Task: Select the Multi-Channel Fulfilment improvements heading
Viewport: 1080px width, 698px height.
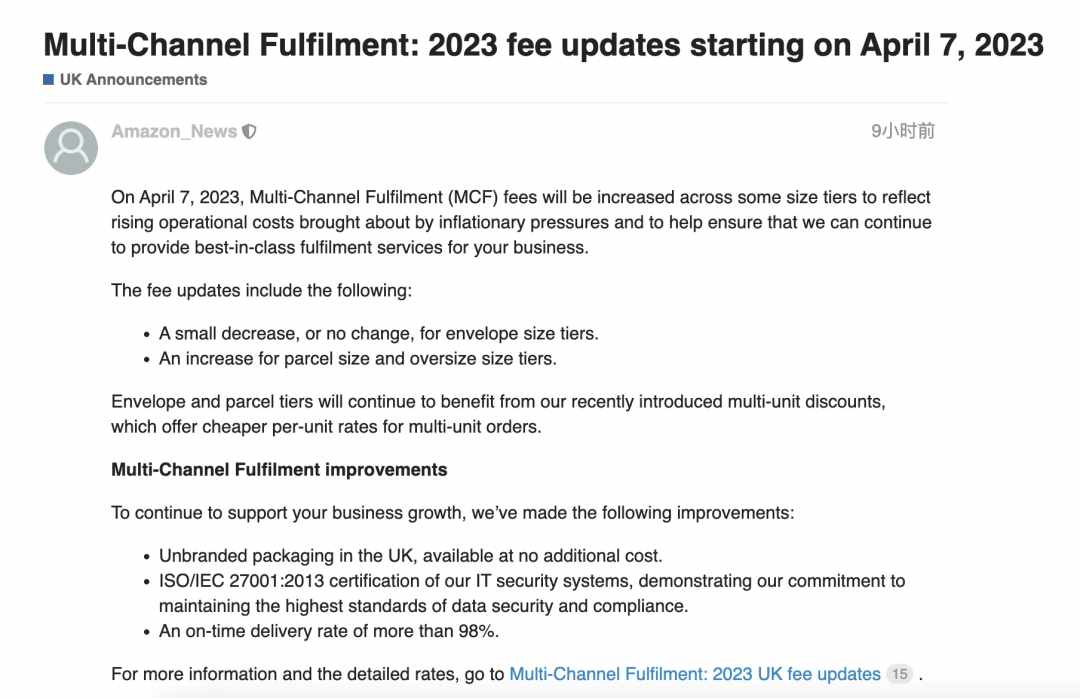Action: (279, 470)
